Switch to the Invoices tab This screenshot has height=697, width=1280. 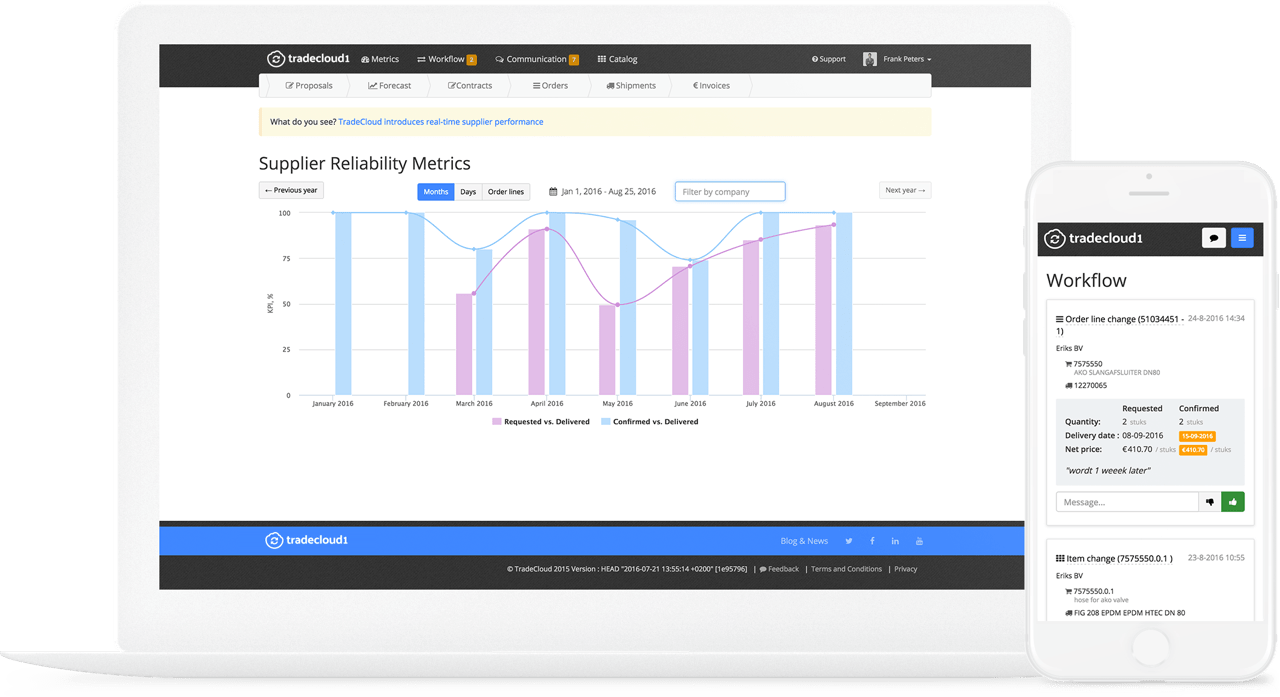coord(710,86)
